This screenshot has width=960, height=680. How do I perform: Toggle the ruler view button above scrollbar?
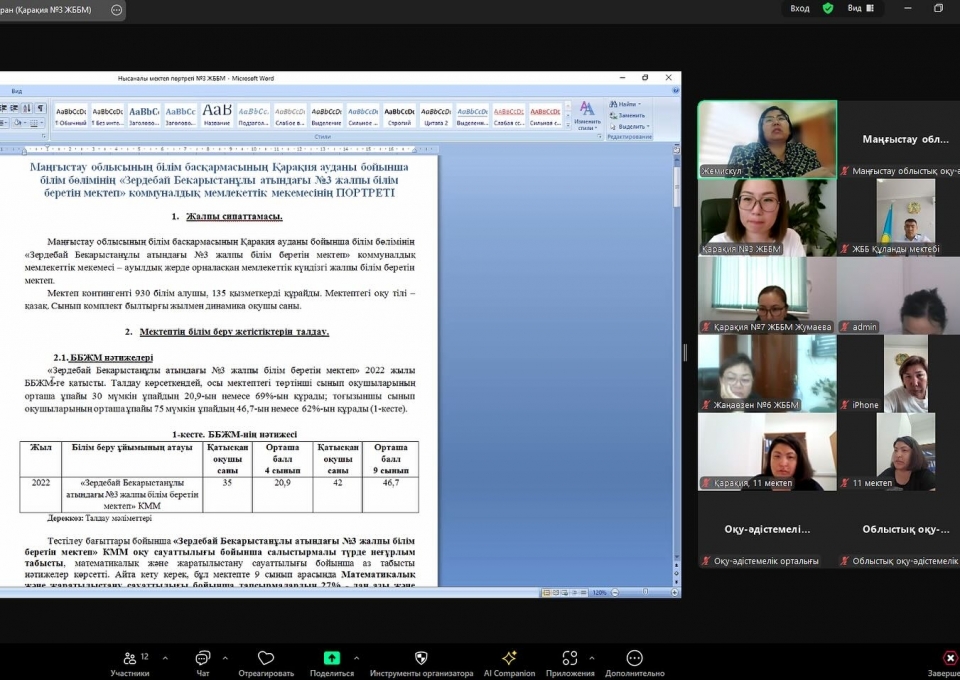tap(676, 149)
